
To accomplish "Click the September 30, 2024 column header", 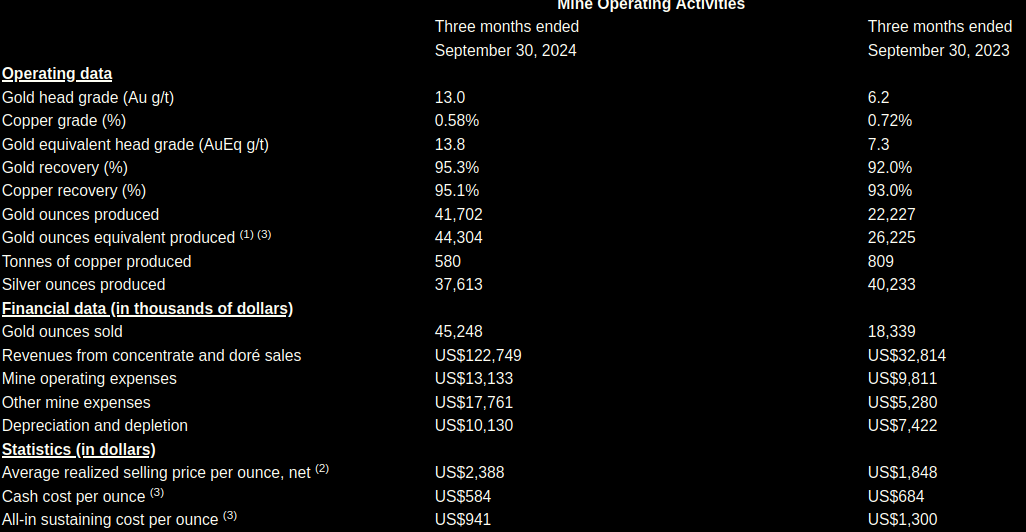I will [x=505, y=50].
